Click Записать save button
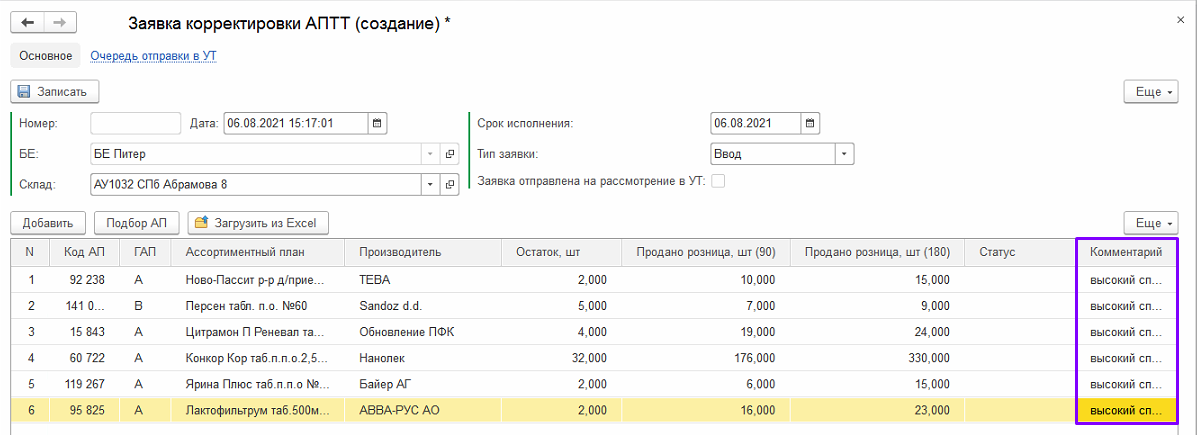 click(x=54, y=91)
